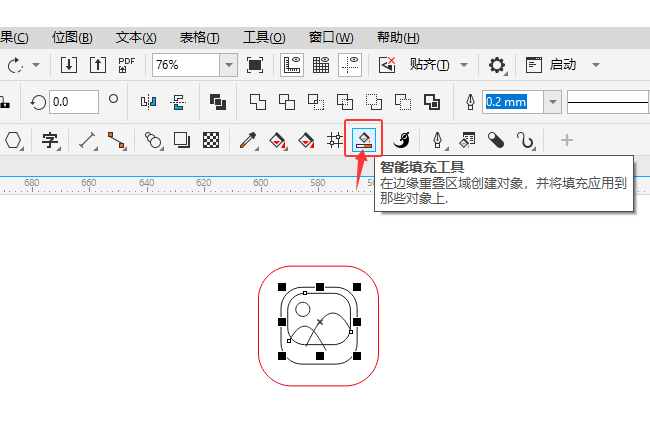Click the Combine objects icon
This screenshot has height=429, width=650.
tap(218, 102)
